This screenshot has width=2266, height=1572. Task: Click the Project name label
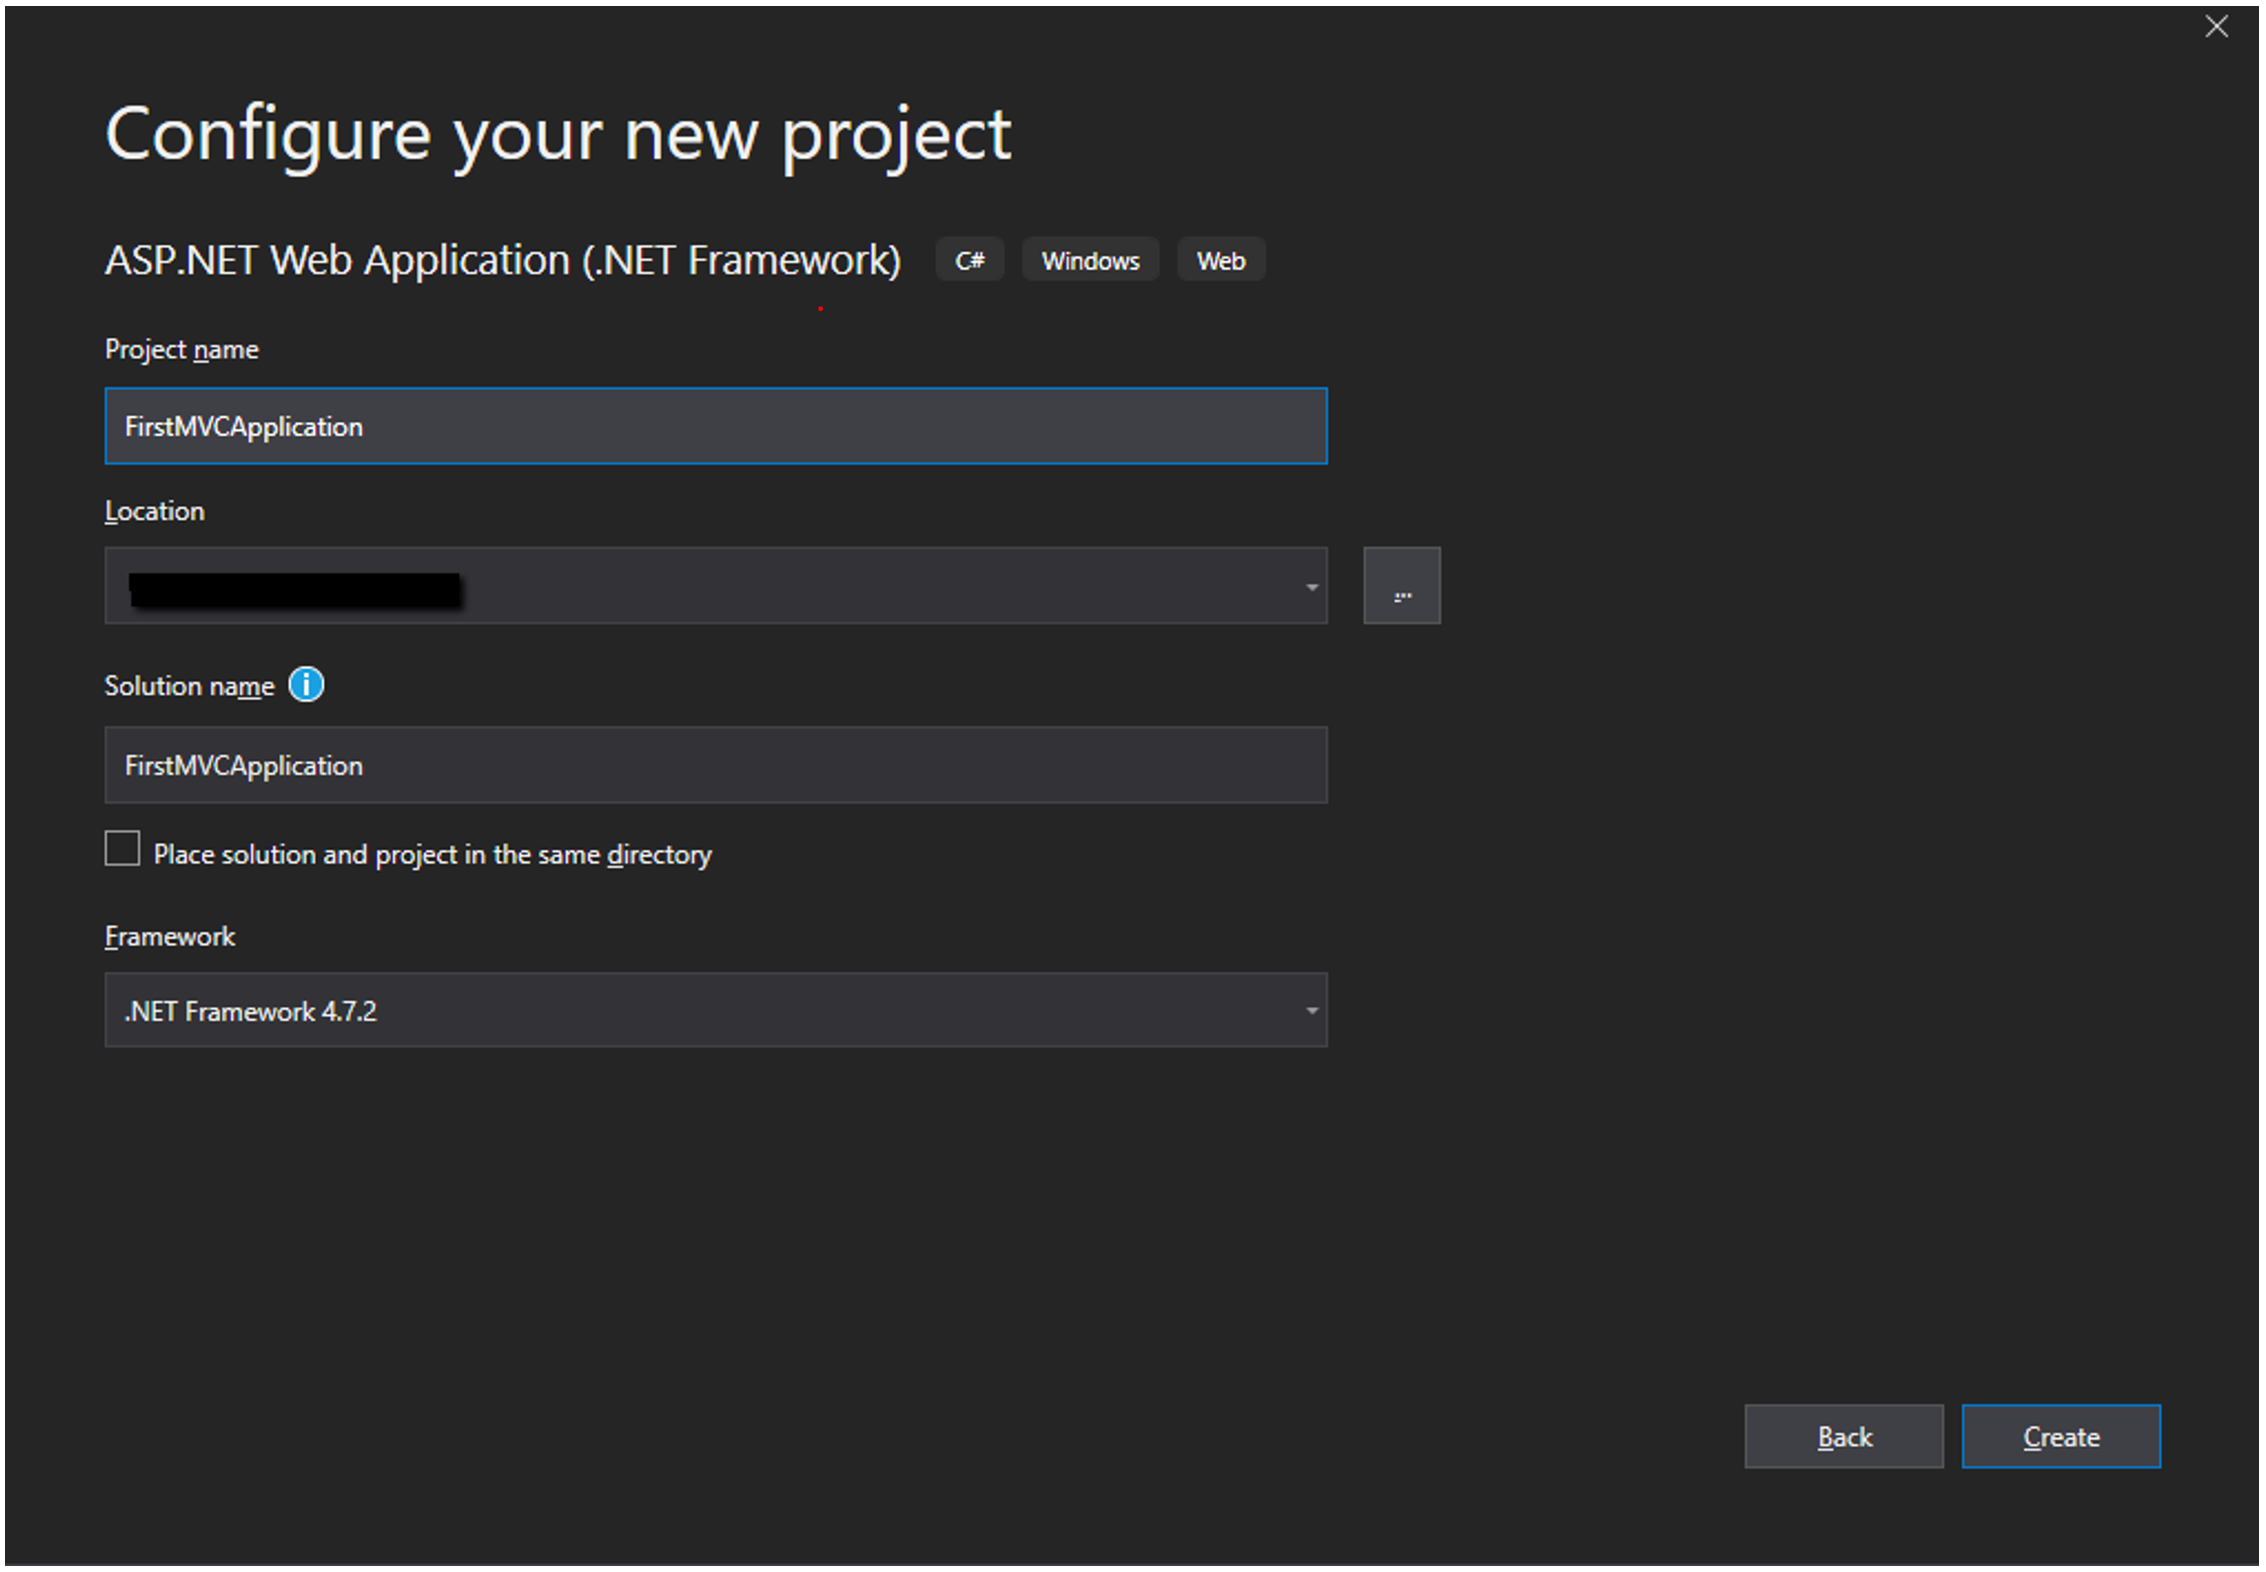pos(181,350)
